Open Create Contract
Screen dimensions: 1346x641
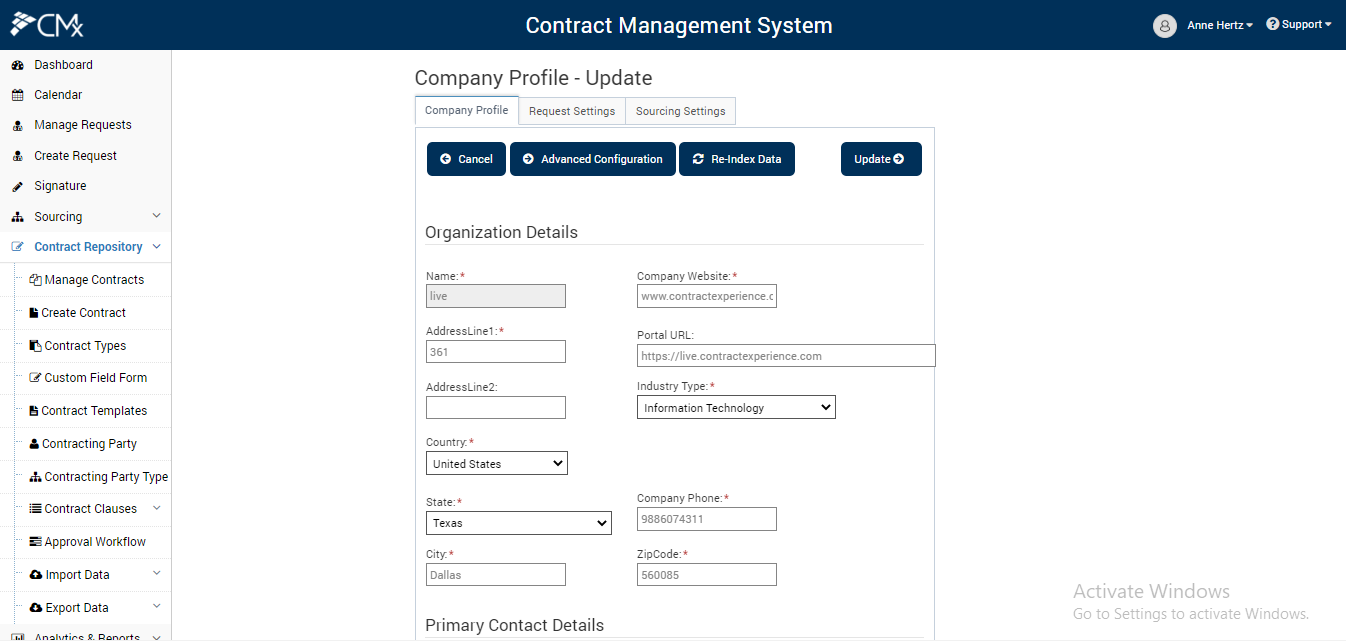coord(84,312)
